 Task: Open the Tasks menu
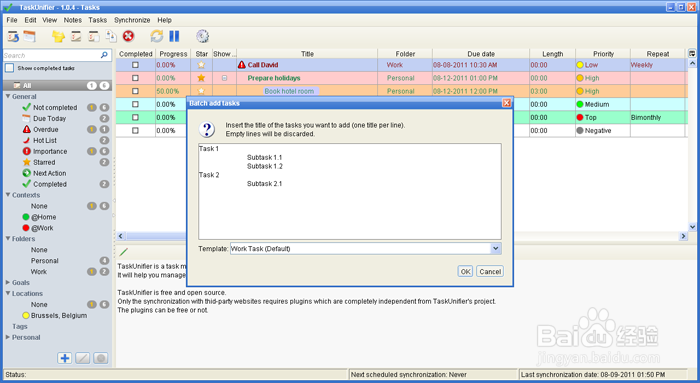coord(97,20)
